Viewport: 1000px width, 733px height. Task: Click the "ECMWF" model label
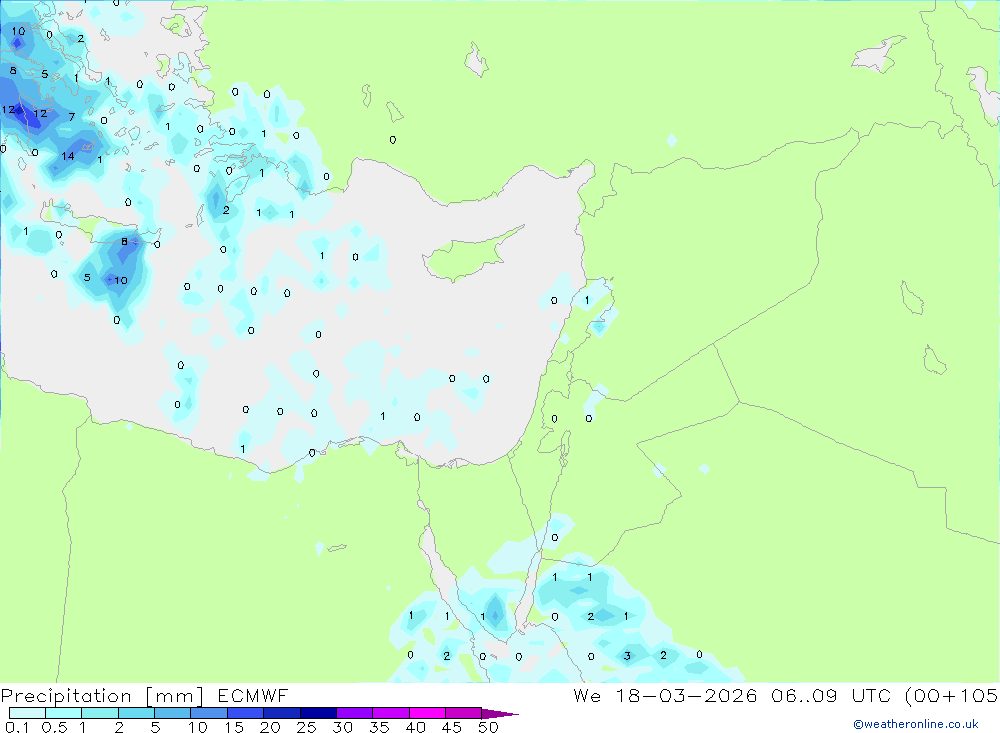[x=253, y=695]
